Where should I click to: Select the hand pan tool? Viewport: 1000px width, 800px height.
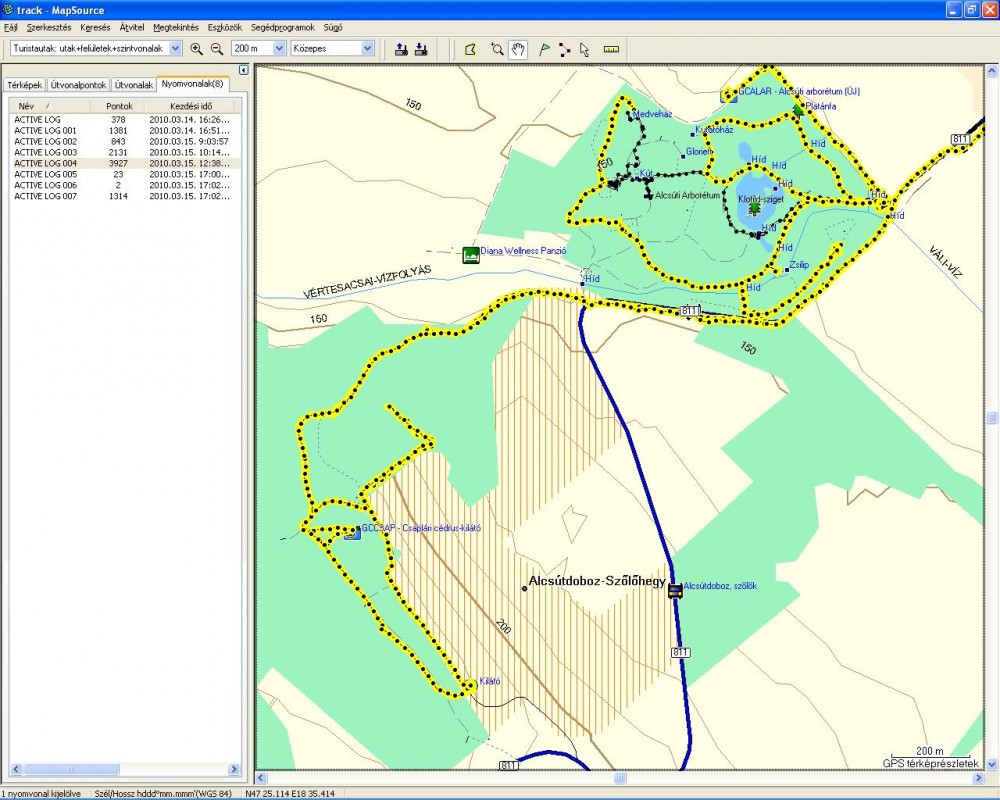point(518,48)
